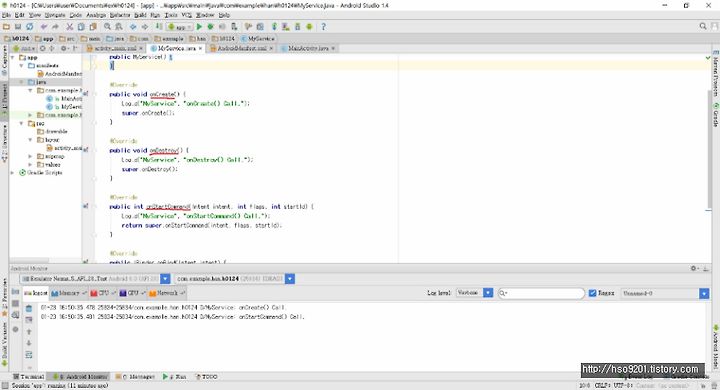Click the Open folder toolbar icon
This screenshot has width=720, height=390.
6,27
